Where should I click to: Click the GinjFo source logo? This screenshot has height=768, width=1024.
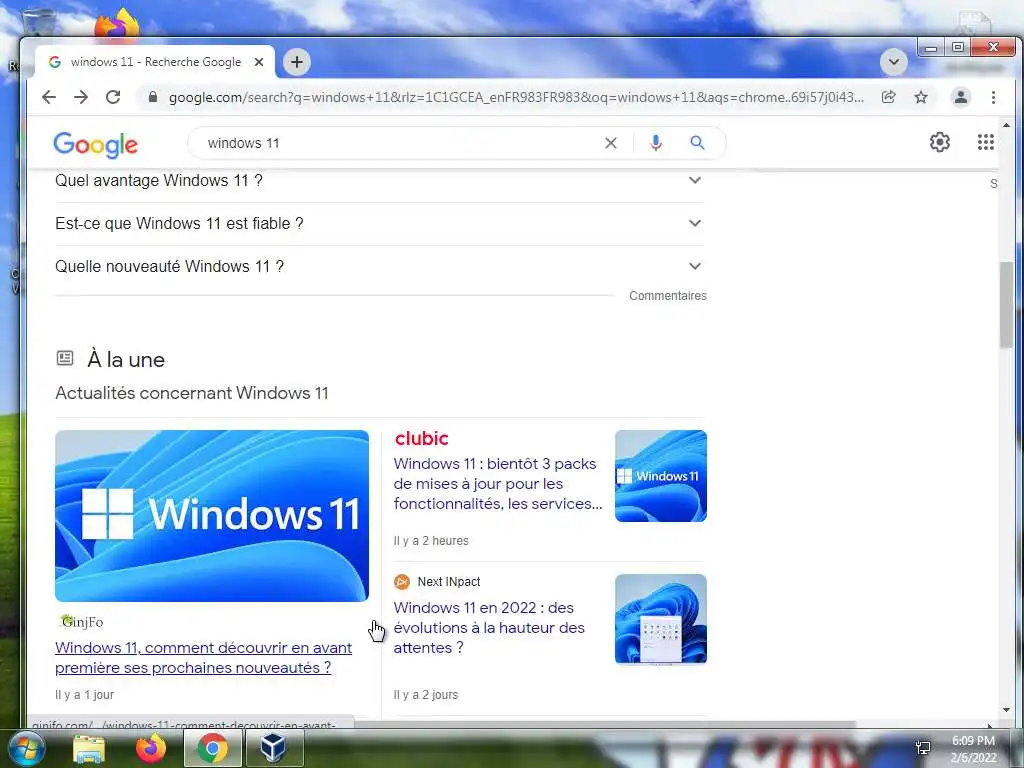pyautogui.click(x=82, y=622)
